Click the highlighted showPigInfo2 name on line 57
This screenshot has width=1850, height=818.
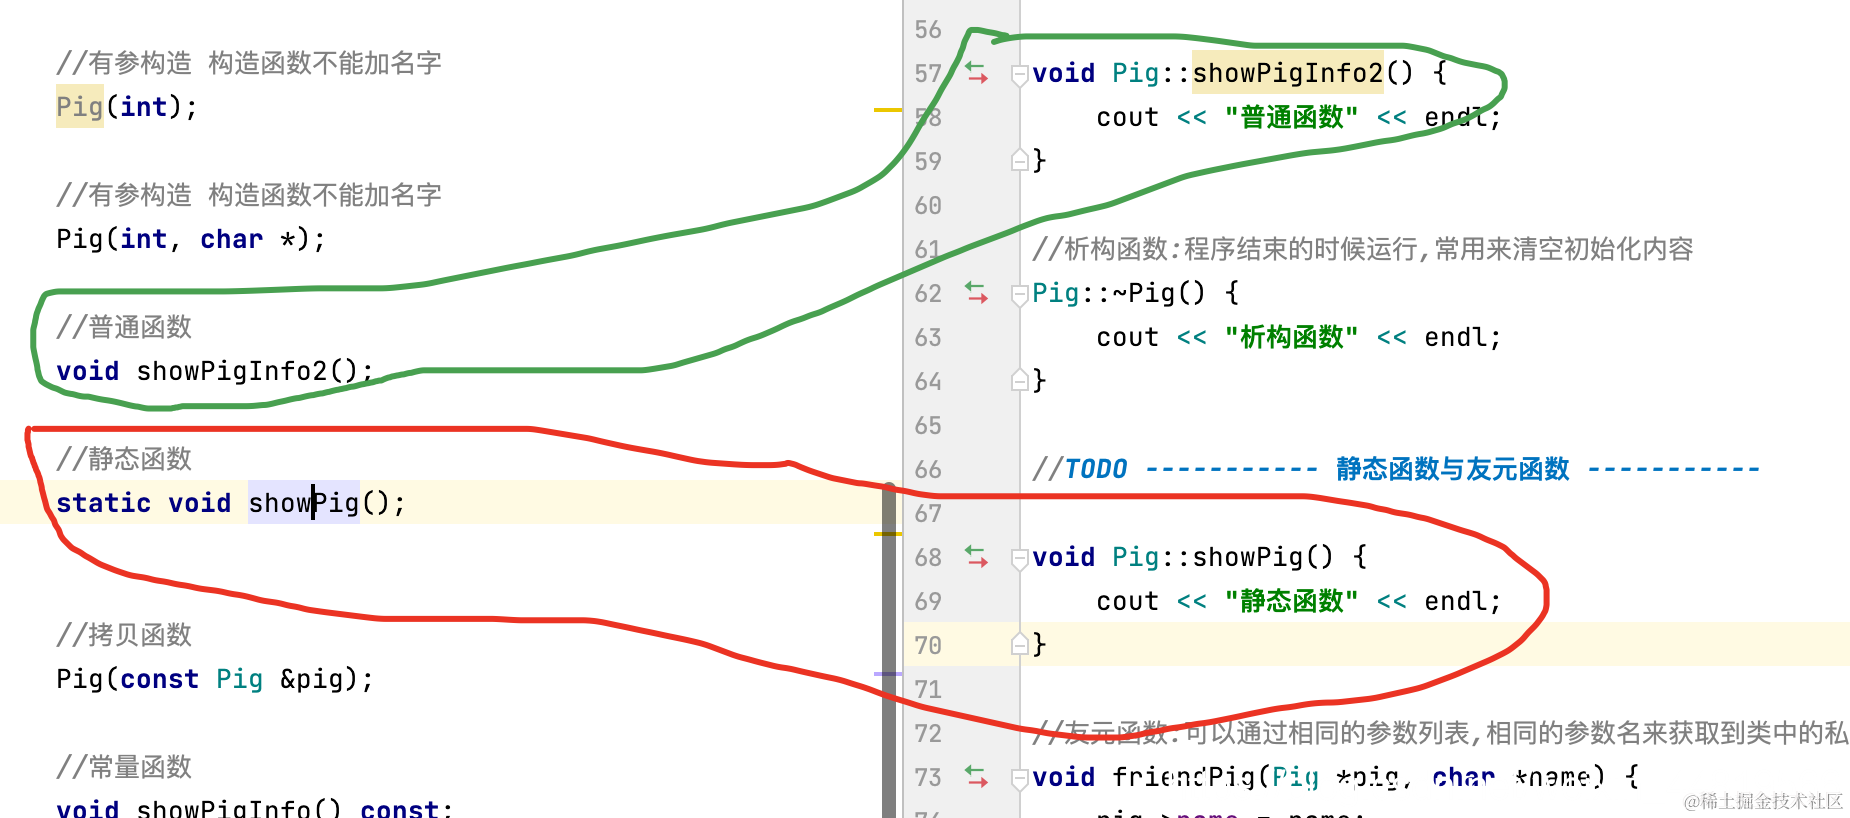1288,73
